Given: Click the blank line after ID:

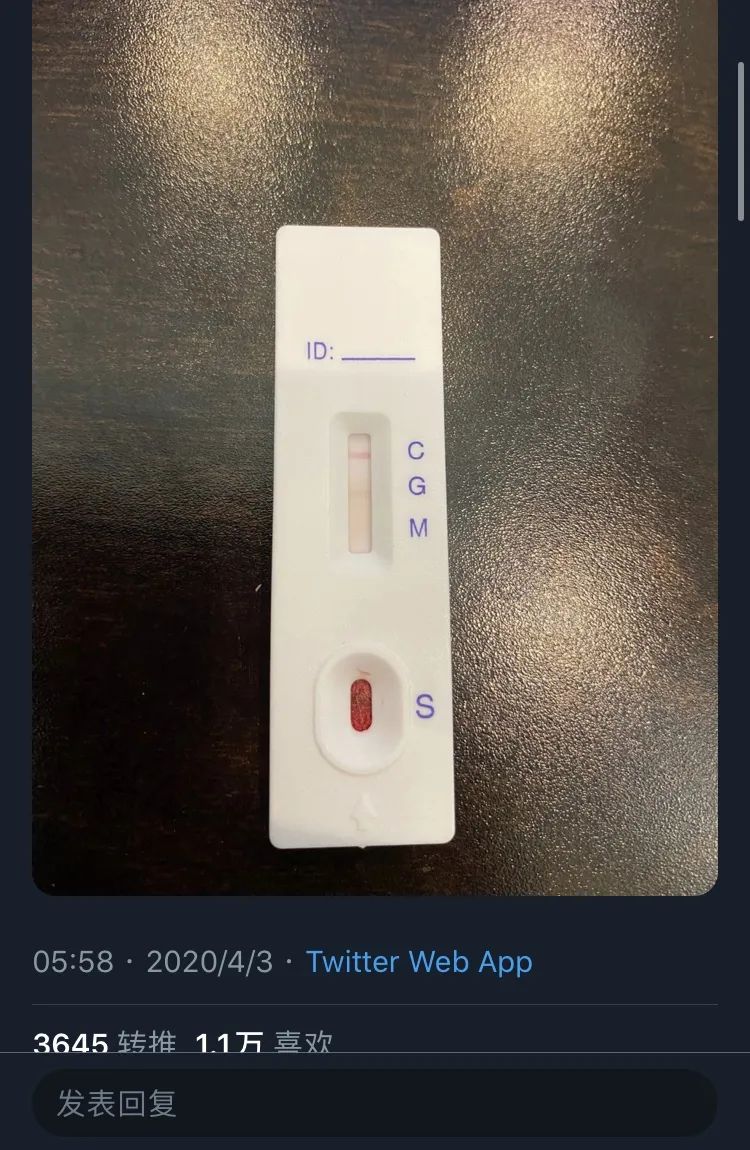Looking at the screenshot, I should click(x=378, y=357).
